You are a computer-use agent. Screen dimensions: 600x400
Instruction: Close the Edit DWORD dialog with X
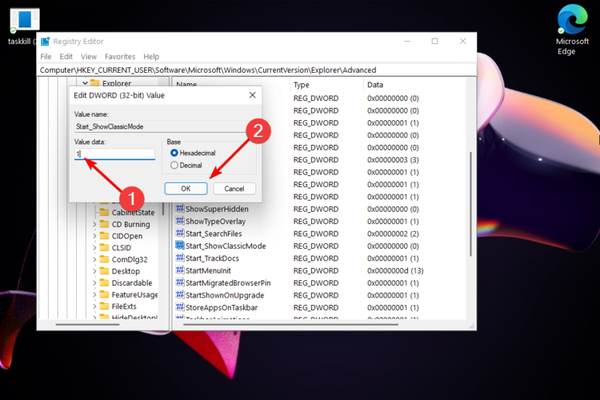253,95
